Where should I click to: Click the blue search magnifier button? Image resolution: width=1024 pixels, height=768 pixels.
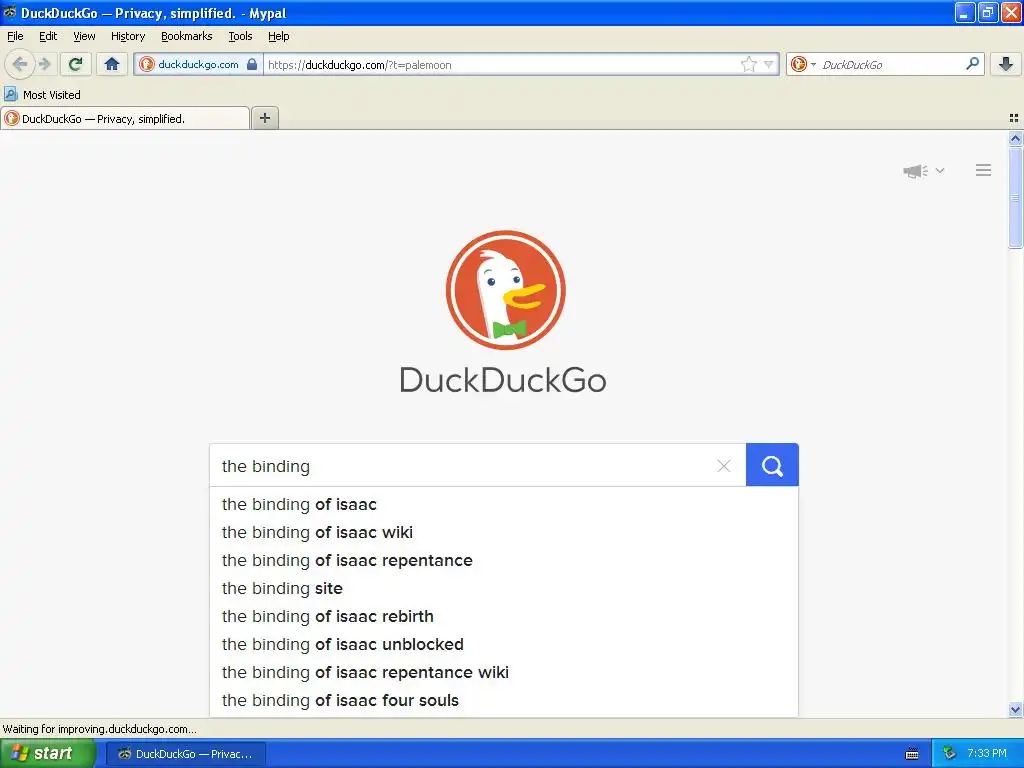(x=772, y=465)
